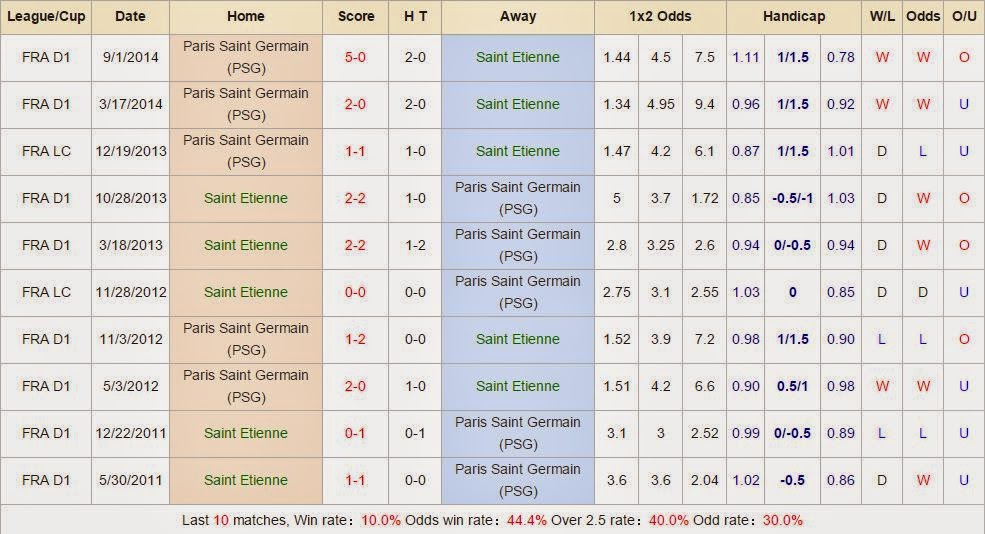The image size is (985, 534).
Task: Click the Date column header
Action: (130, 16)
